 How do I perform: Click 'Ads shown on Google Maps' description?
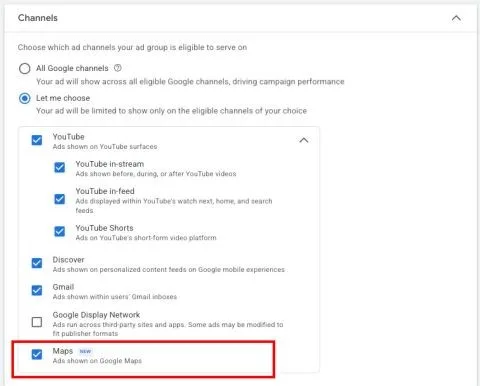[x=97, y=361]
